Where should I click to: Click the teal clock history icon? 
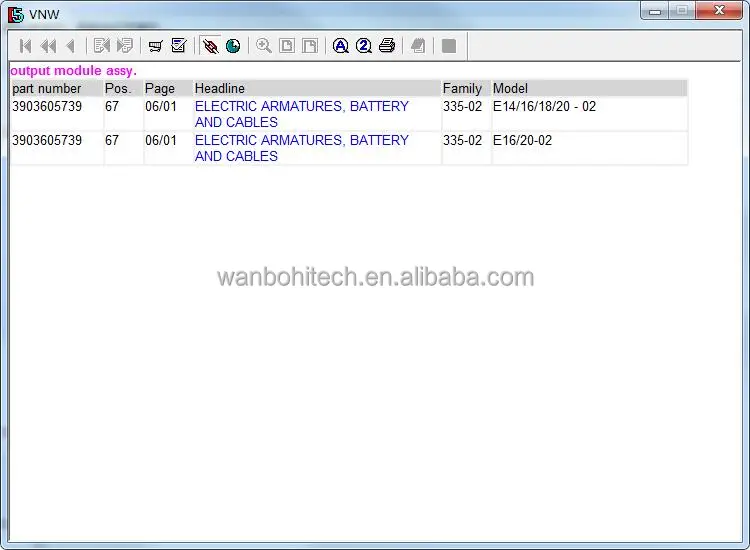click(x=233, y=46)
